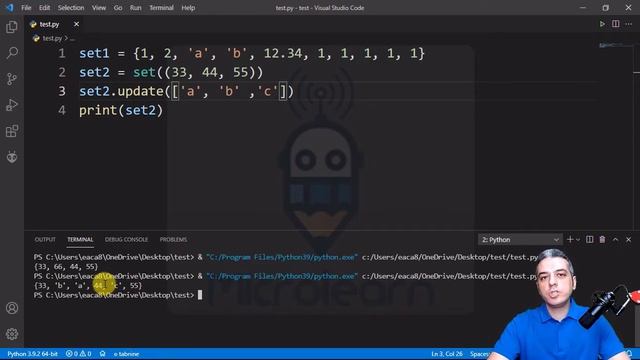Kill terminal with trash icon

(602, 240)
